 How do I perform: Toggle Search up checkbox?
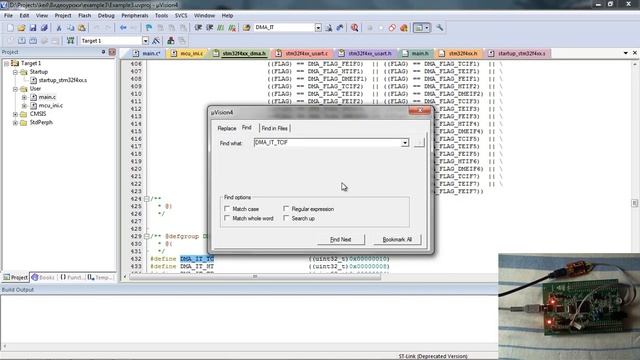pos(286,218)
